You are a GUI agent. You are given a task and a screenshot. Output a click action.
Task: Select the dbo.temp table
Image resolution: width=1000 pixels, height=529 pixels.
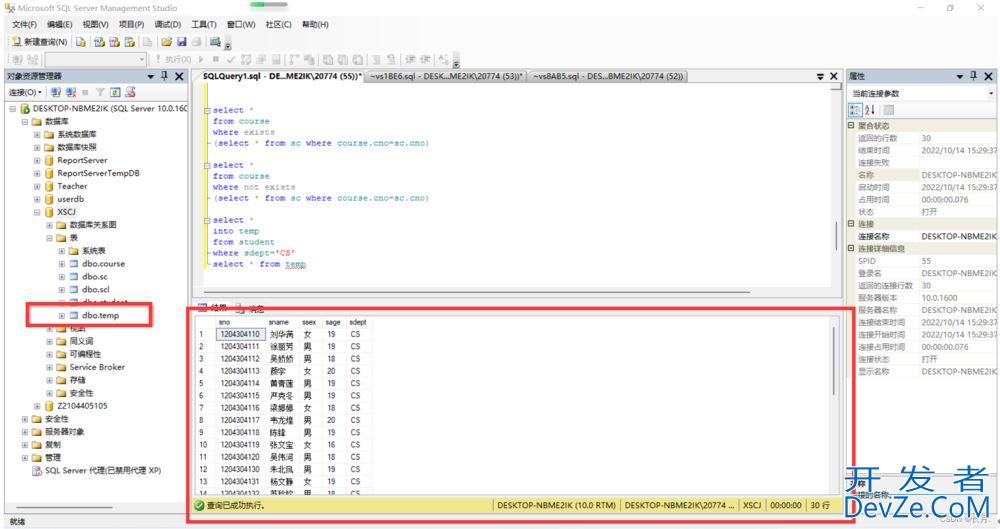pyautogui.click(x=100, y=315)
